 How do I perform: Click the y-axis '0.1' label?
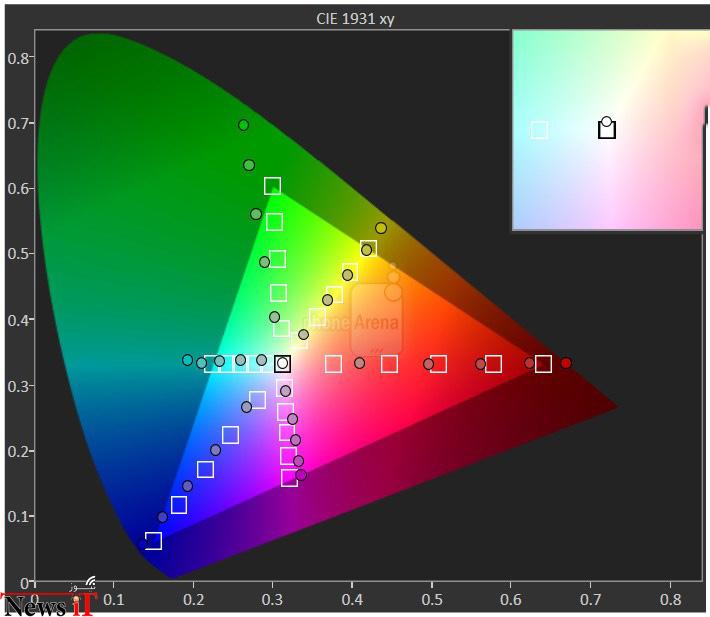pos(19,517)
